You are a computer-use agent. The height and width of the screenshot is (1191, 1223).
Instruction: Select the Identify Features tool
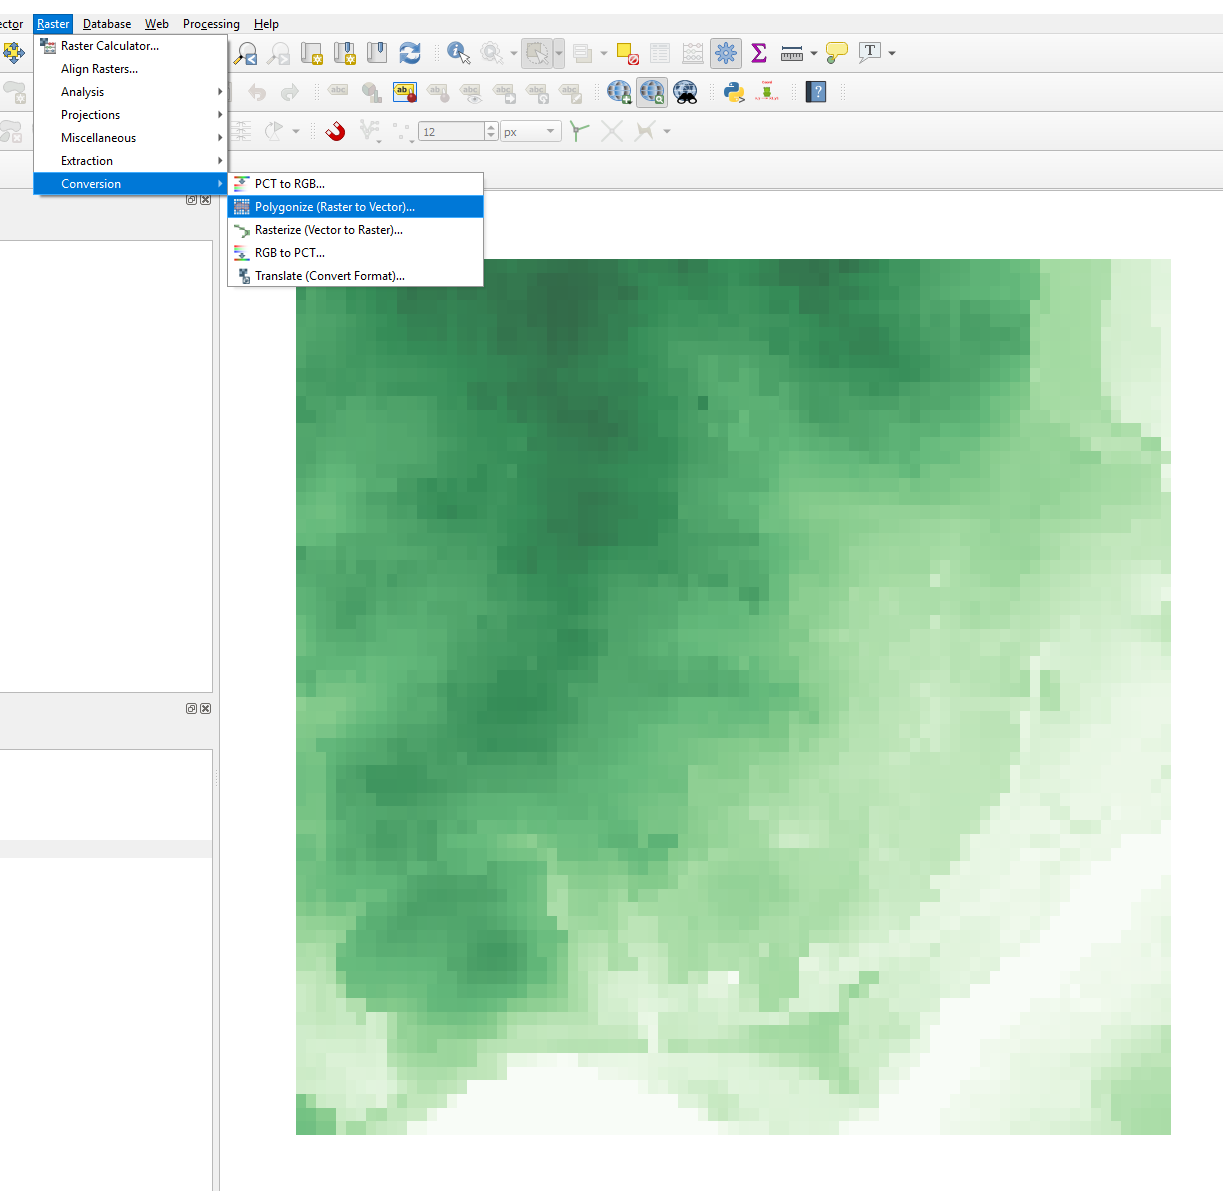[x=458, y=53]
